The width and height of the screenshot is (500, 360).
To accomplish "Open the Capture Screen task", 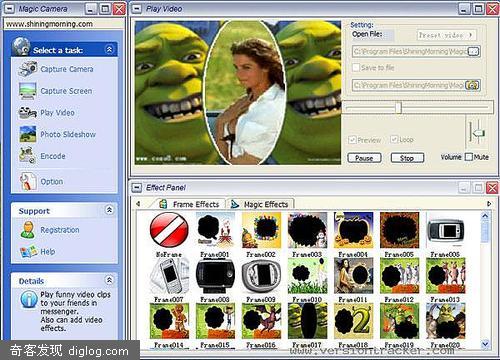I will [x=55, y=91].
